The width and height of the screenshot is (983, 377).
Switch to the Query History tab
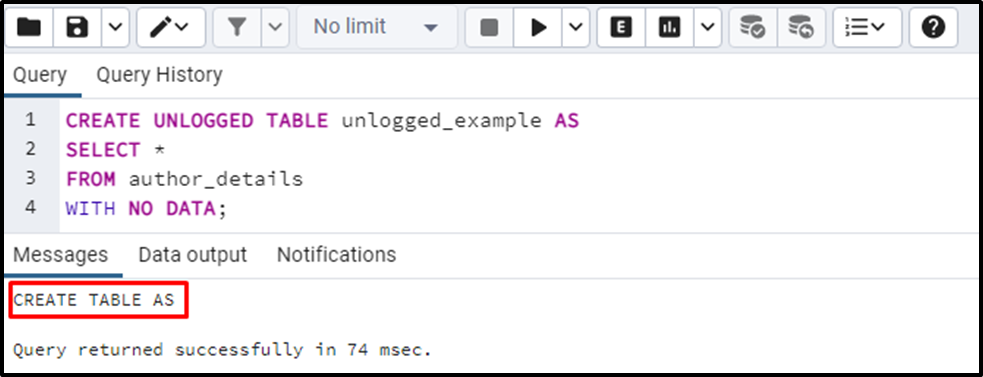coord(159,75)
